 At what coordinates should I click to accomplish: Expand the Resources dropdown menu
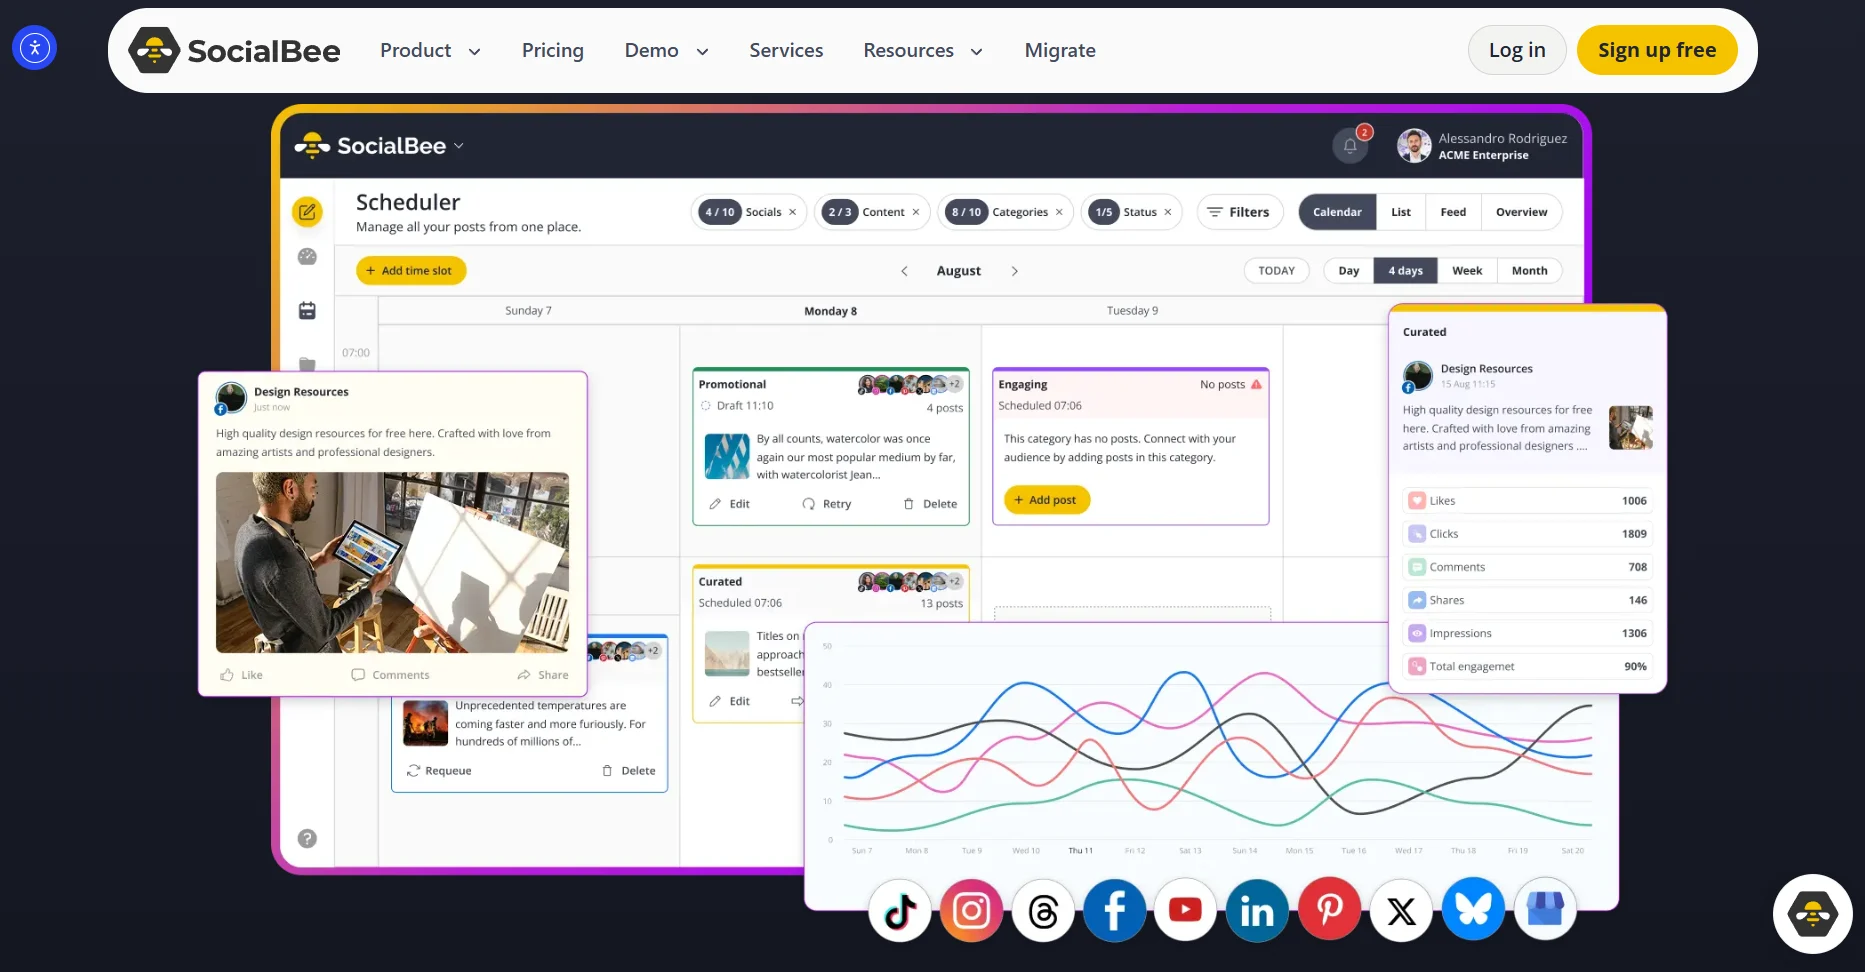[923, 50]
